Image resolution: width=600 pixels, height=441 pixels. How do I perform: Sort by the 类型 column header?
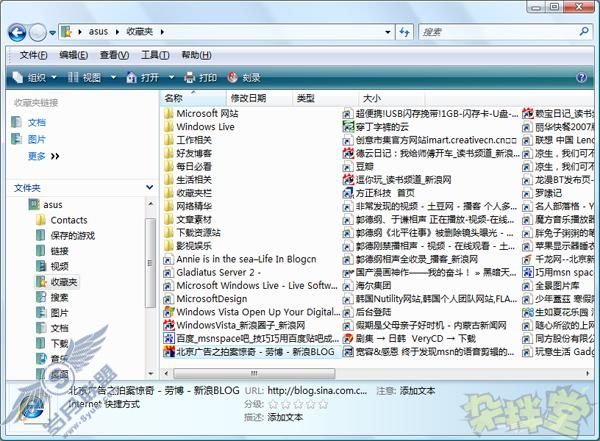tap(326, 98)
